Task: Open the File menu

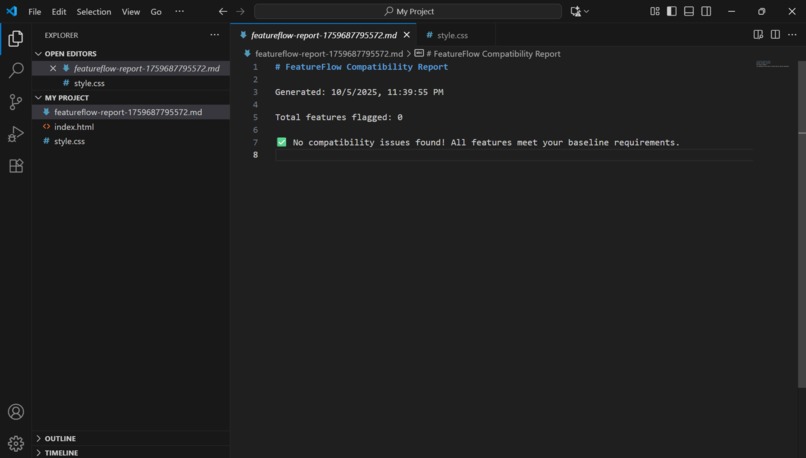Action: click(34, 11)
